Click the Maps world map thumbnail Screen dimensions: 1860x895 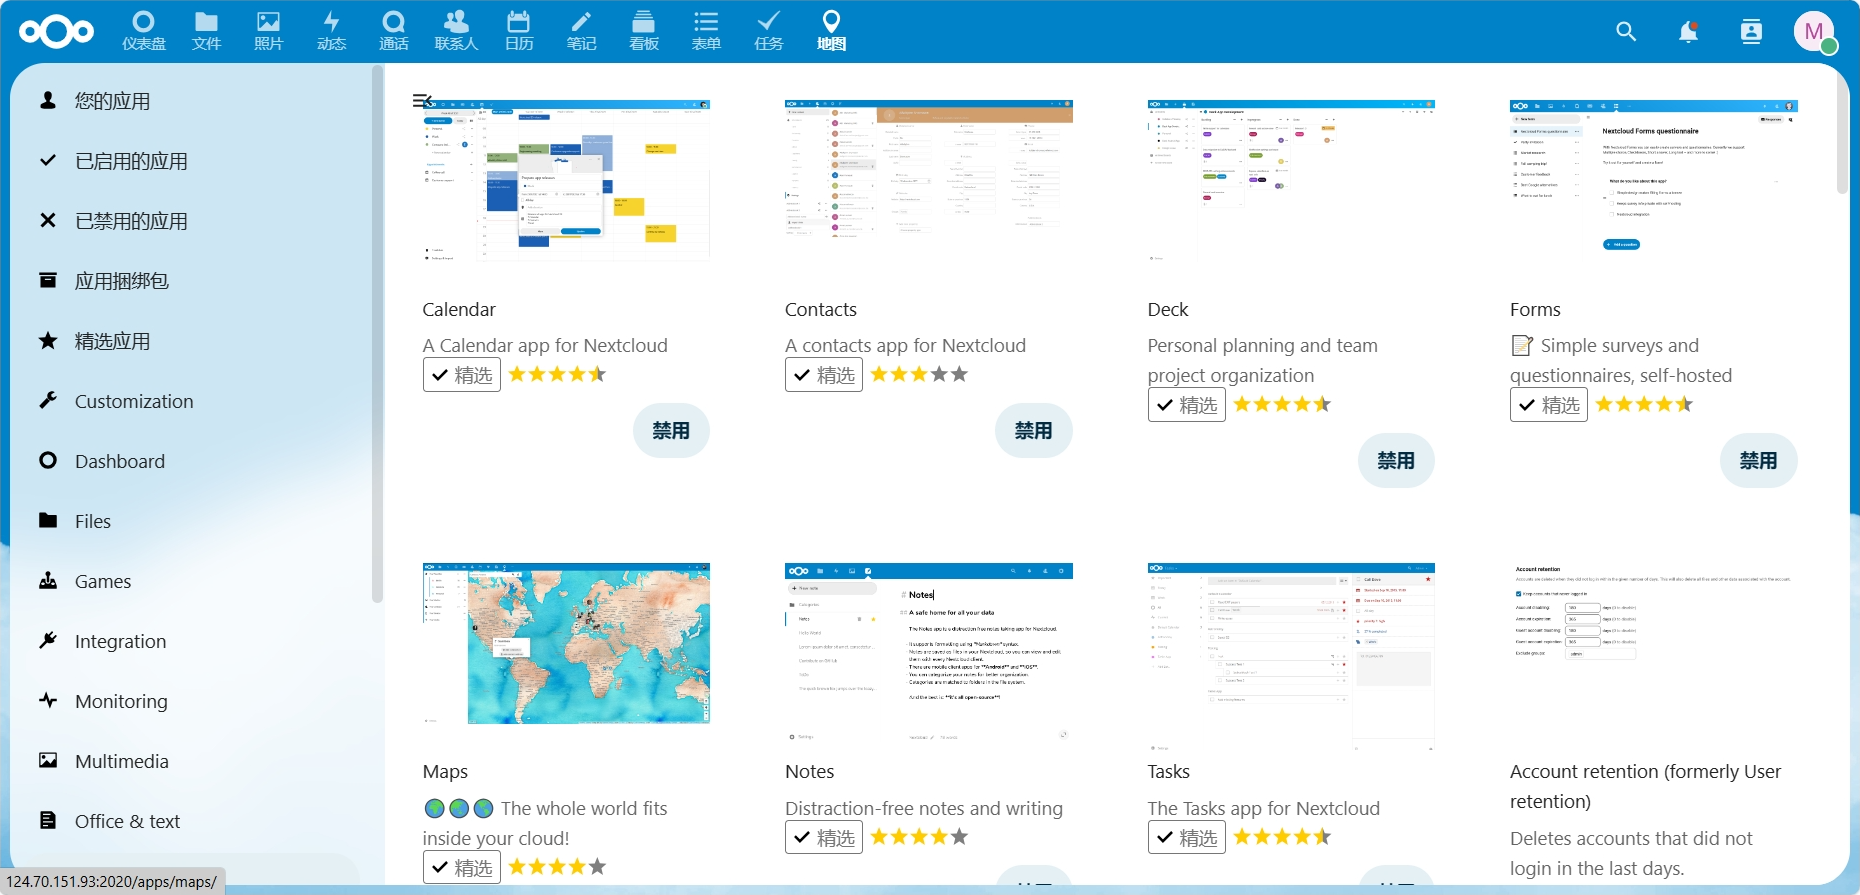(x=566, y=643)
